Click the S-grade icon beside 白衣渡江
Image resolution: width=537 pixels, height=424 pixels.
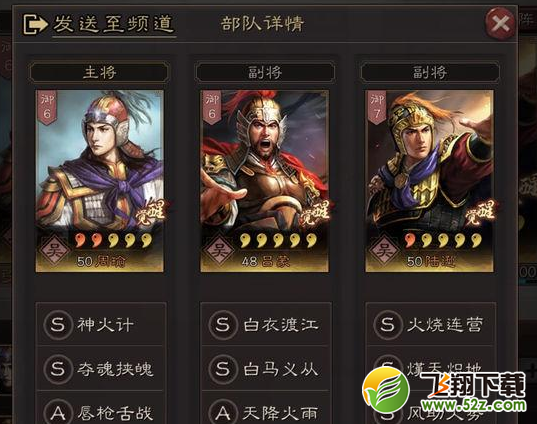click(223, 324)
